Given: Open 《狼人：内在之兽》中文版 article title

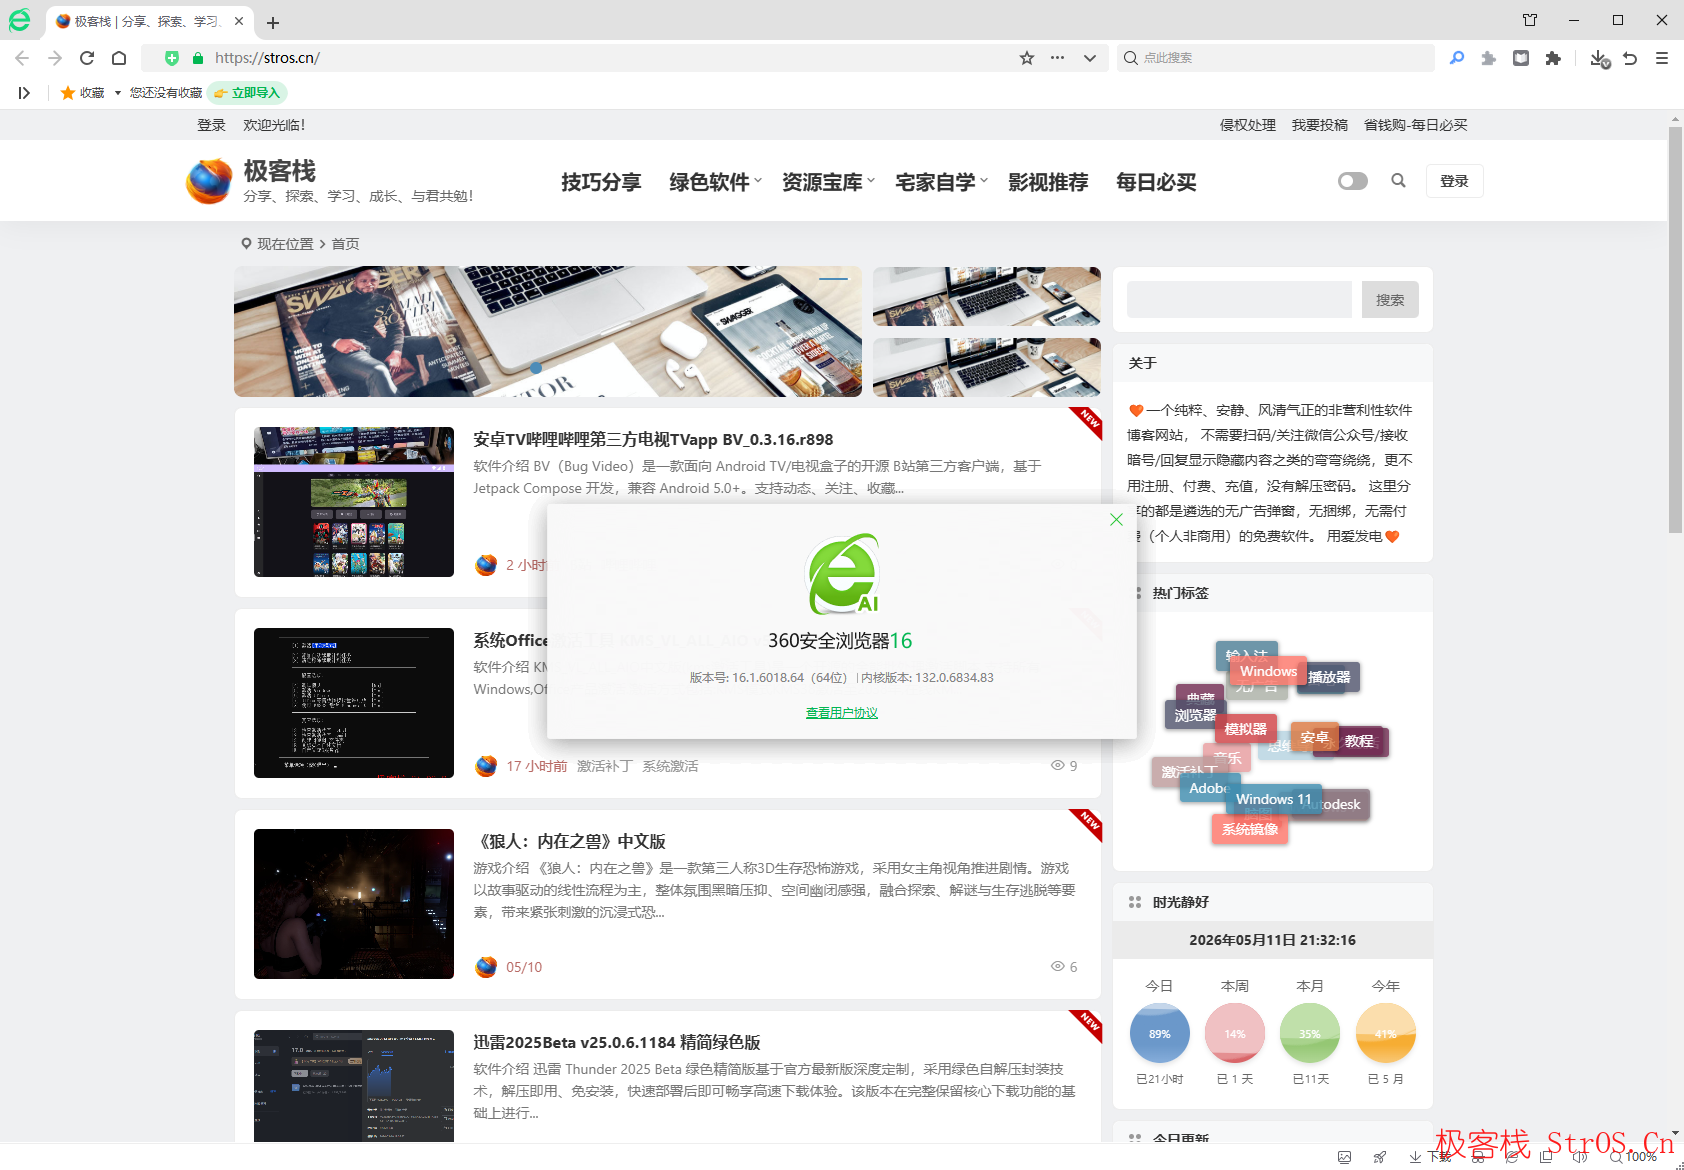Looking at the screenshot, I should (569, 842).
